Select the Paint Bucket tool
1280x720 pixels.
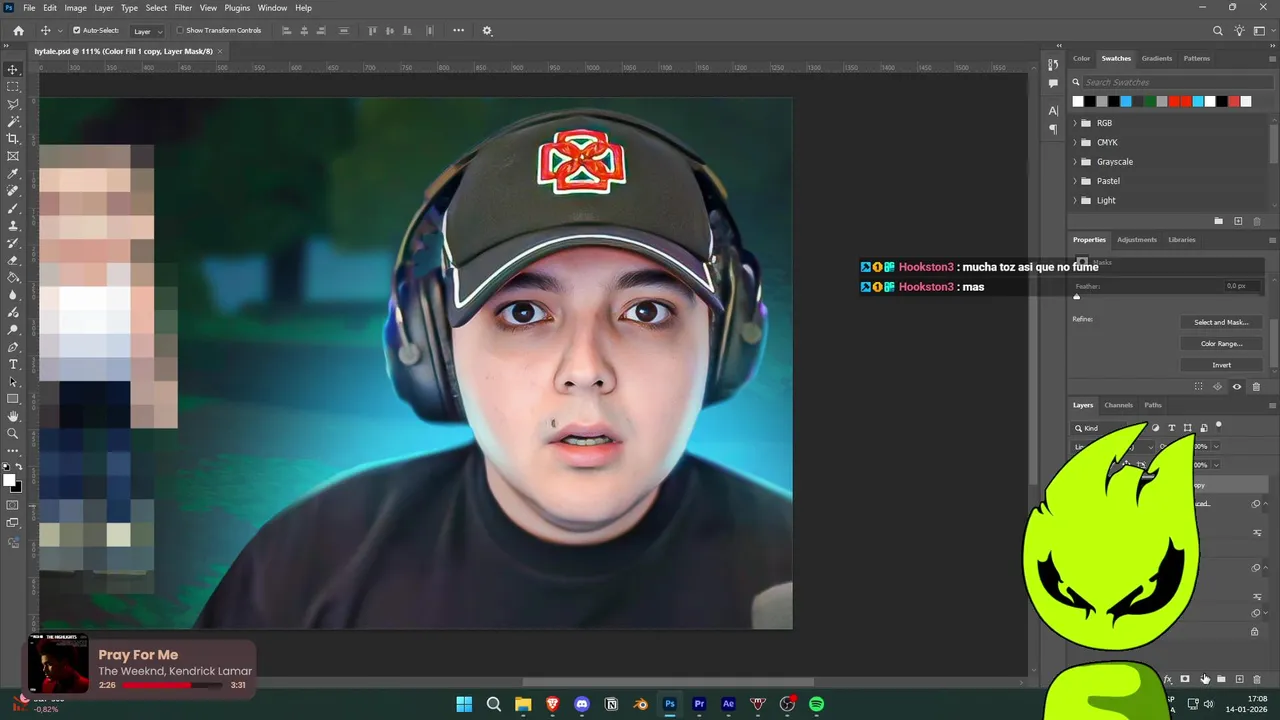pos(13,278)
